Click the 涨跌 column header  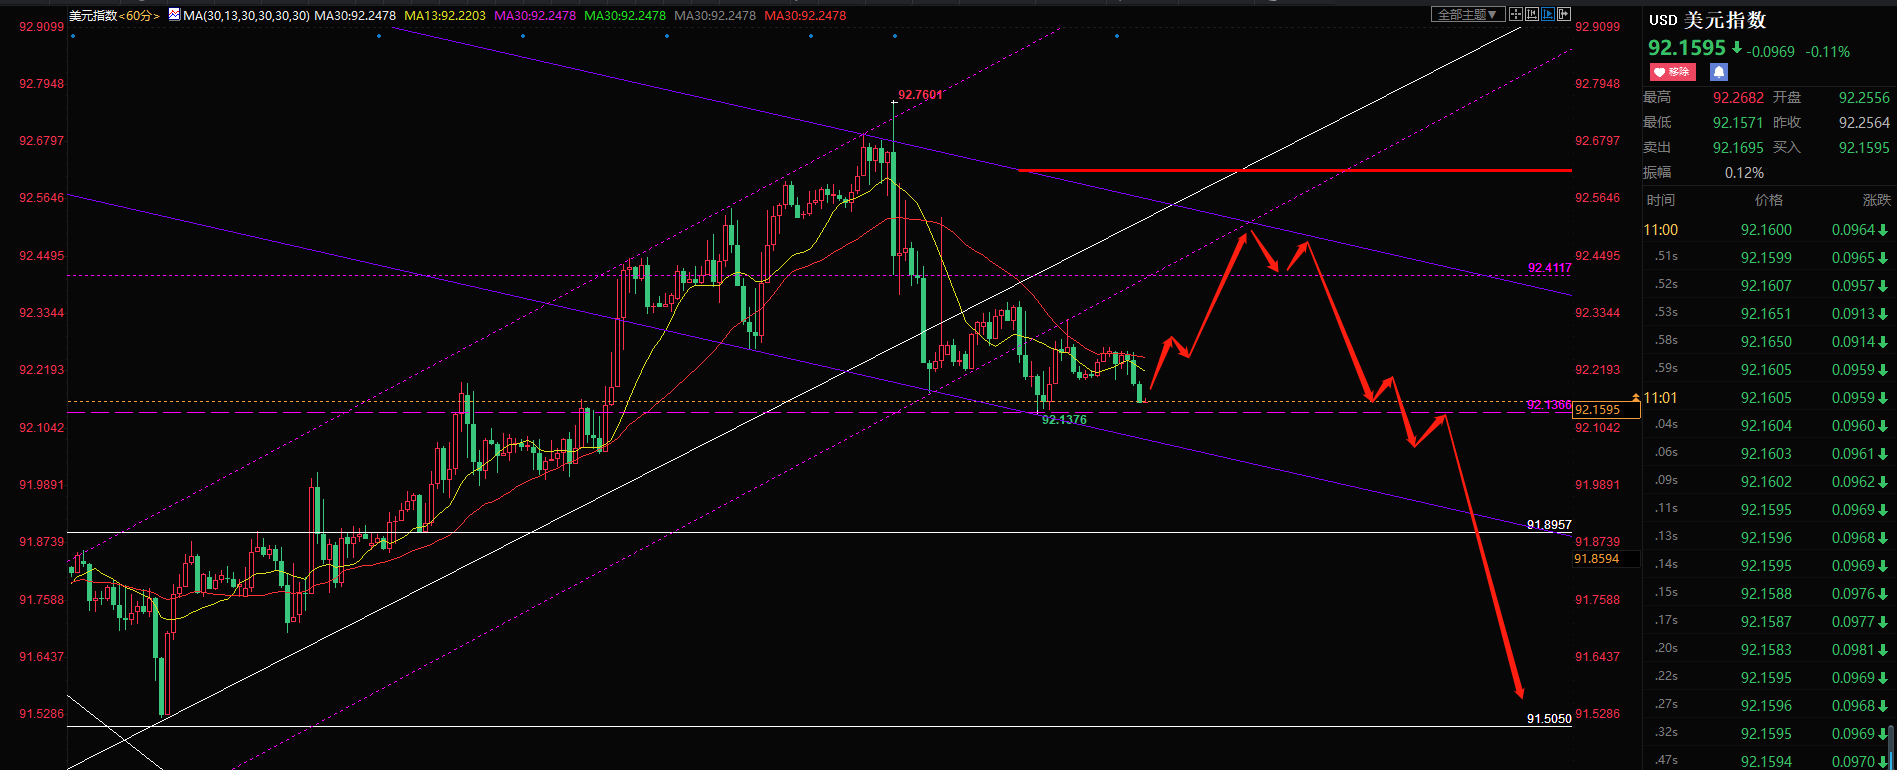point(1875,200)
